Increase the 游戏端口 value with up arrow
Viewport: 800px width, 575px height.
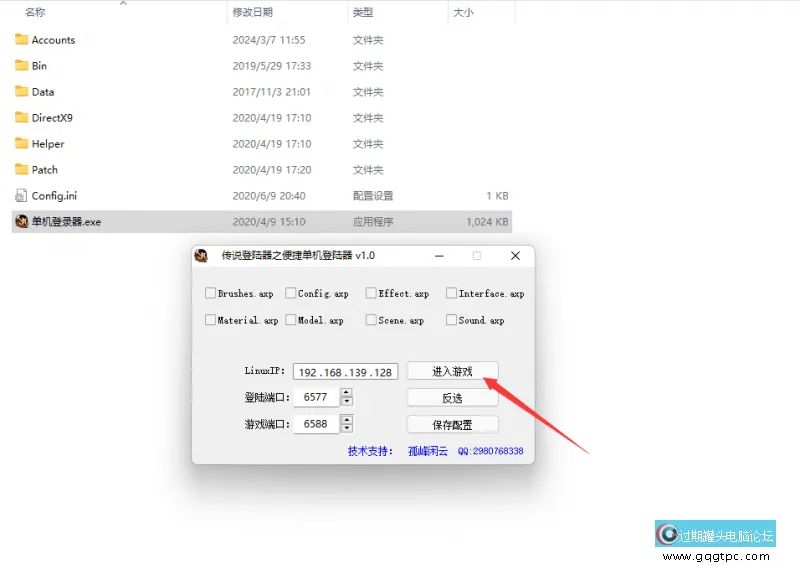[347, 419]
